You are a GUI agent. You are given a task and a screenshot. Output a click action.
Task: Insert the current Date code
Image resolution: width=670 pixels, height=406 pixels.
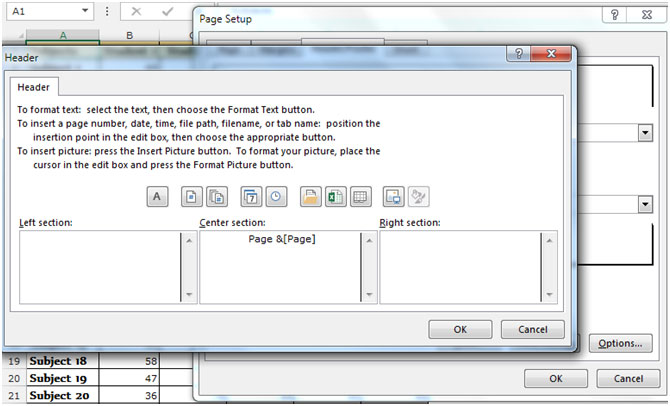point(252,197)
